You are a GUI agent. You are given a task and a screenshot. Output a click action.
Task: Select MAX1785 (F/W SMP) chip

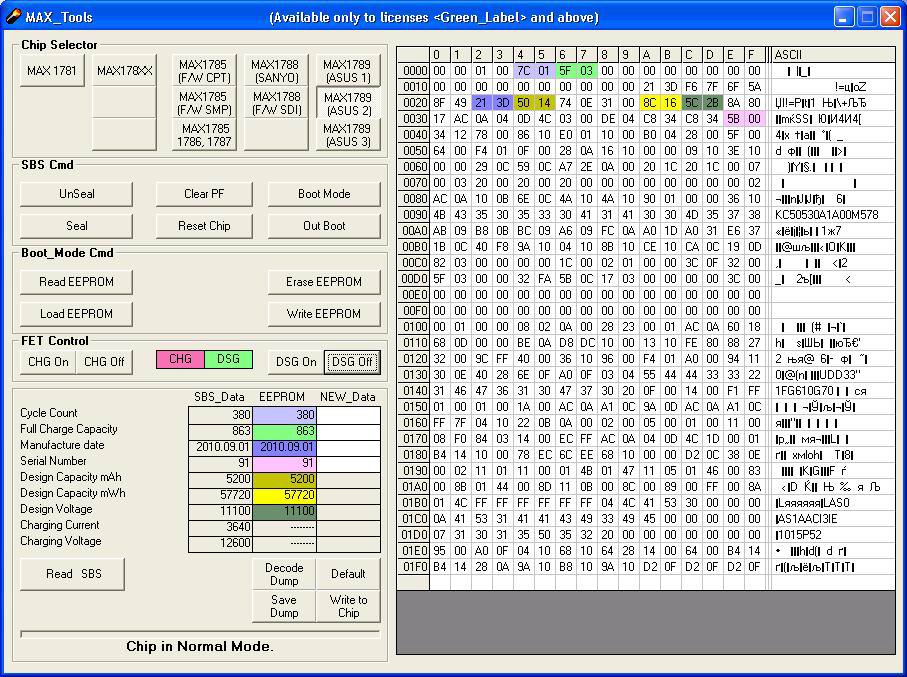[204, 103]
